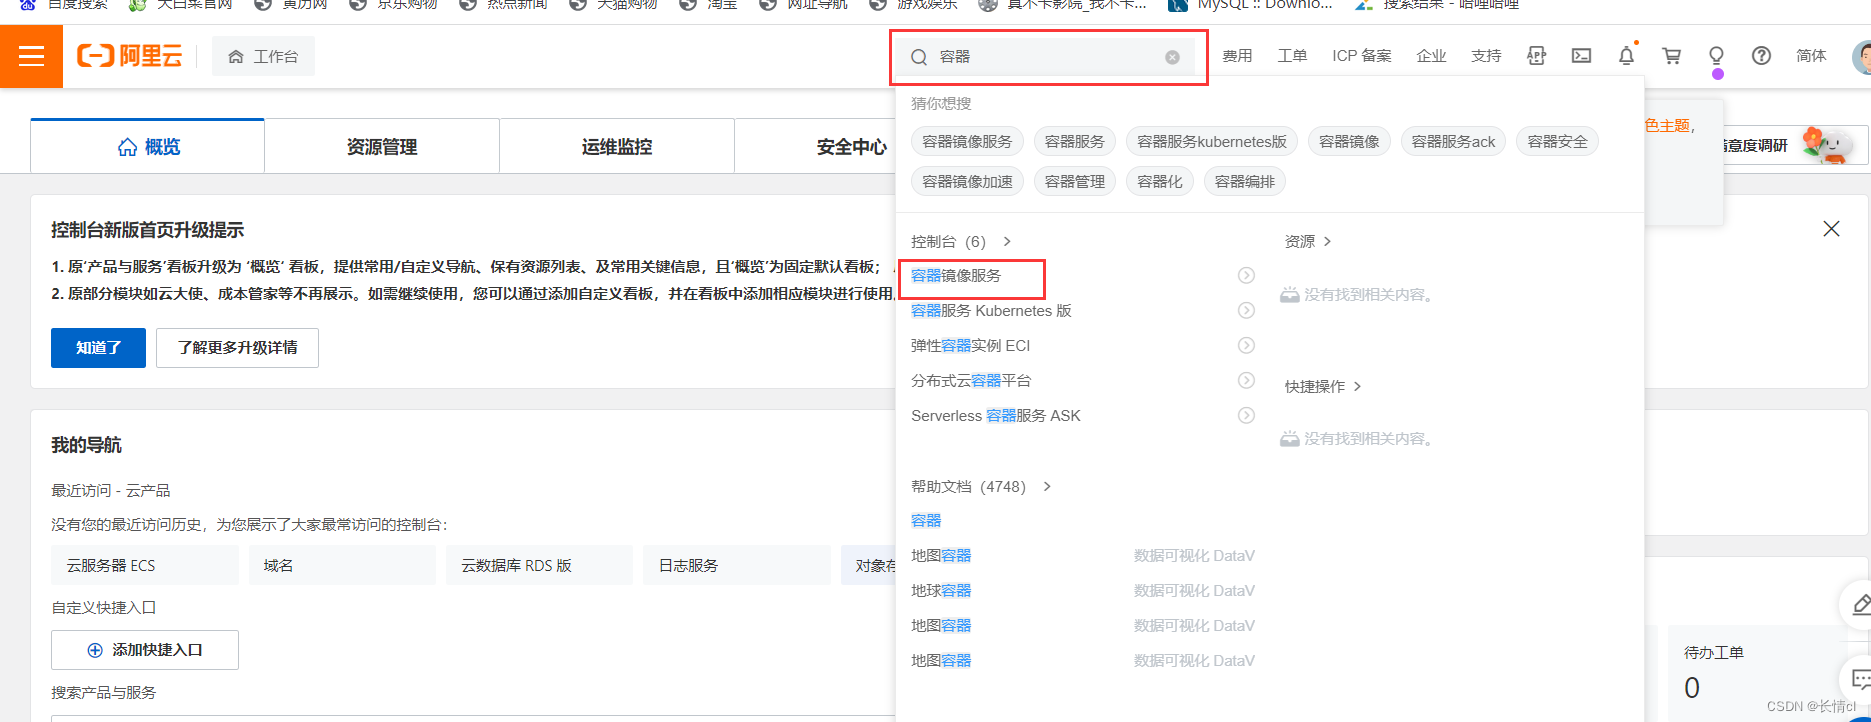Click the 知道了 button

click(x=98, y=347)
